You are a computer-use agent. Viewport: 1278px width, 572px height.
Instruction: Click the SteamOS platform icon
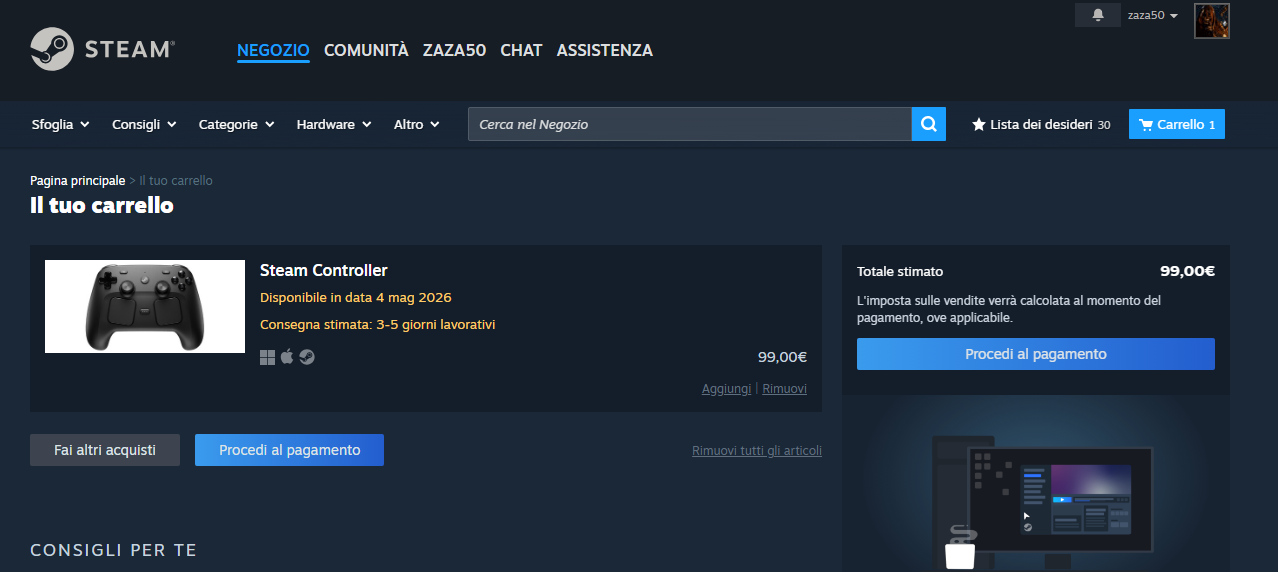[x=307, y=357]
